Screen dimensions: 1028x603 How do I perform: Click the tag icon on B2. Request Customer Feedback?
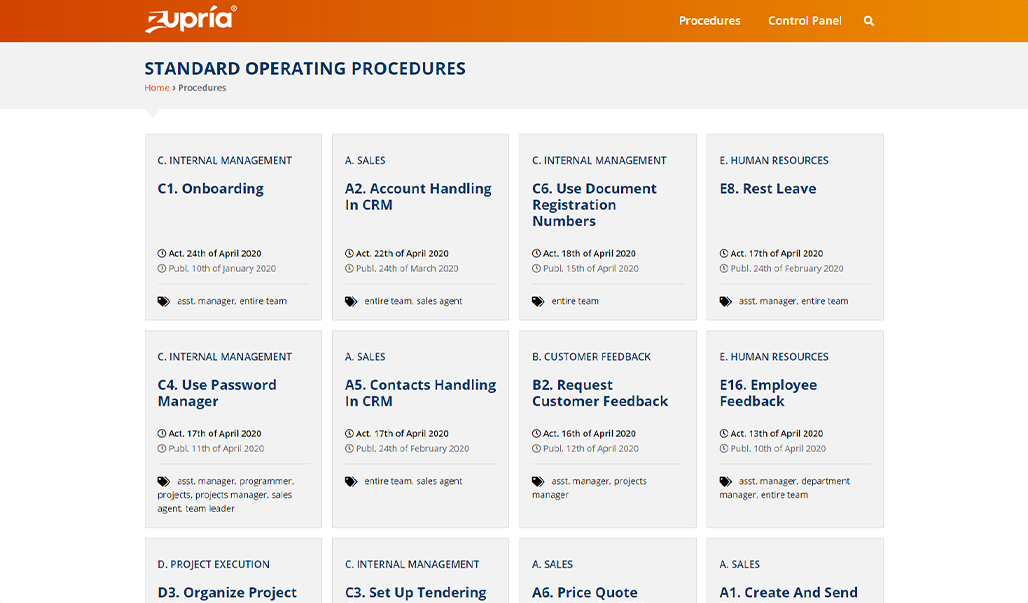[538, 481]
